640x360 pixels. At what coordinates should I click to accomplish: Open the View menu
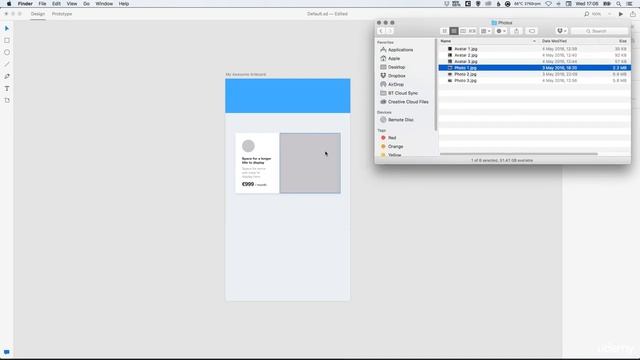72,4
